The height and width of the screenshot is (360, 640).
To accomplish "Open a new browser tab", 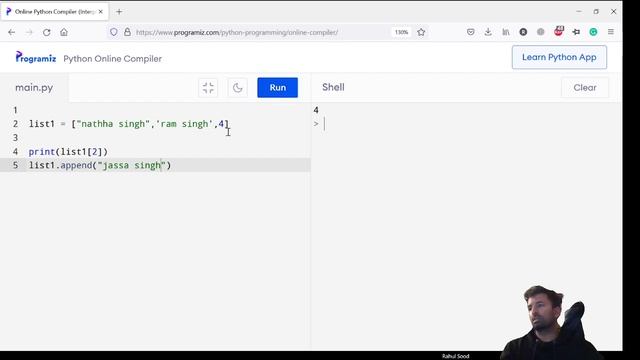I will (119, 12).
